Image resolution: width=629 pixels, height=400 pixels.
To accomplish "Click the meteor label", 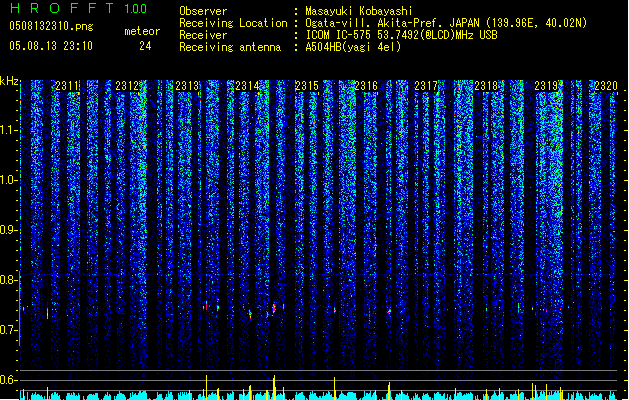I will pyautogui.click(x=142, y=31).
